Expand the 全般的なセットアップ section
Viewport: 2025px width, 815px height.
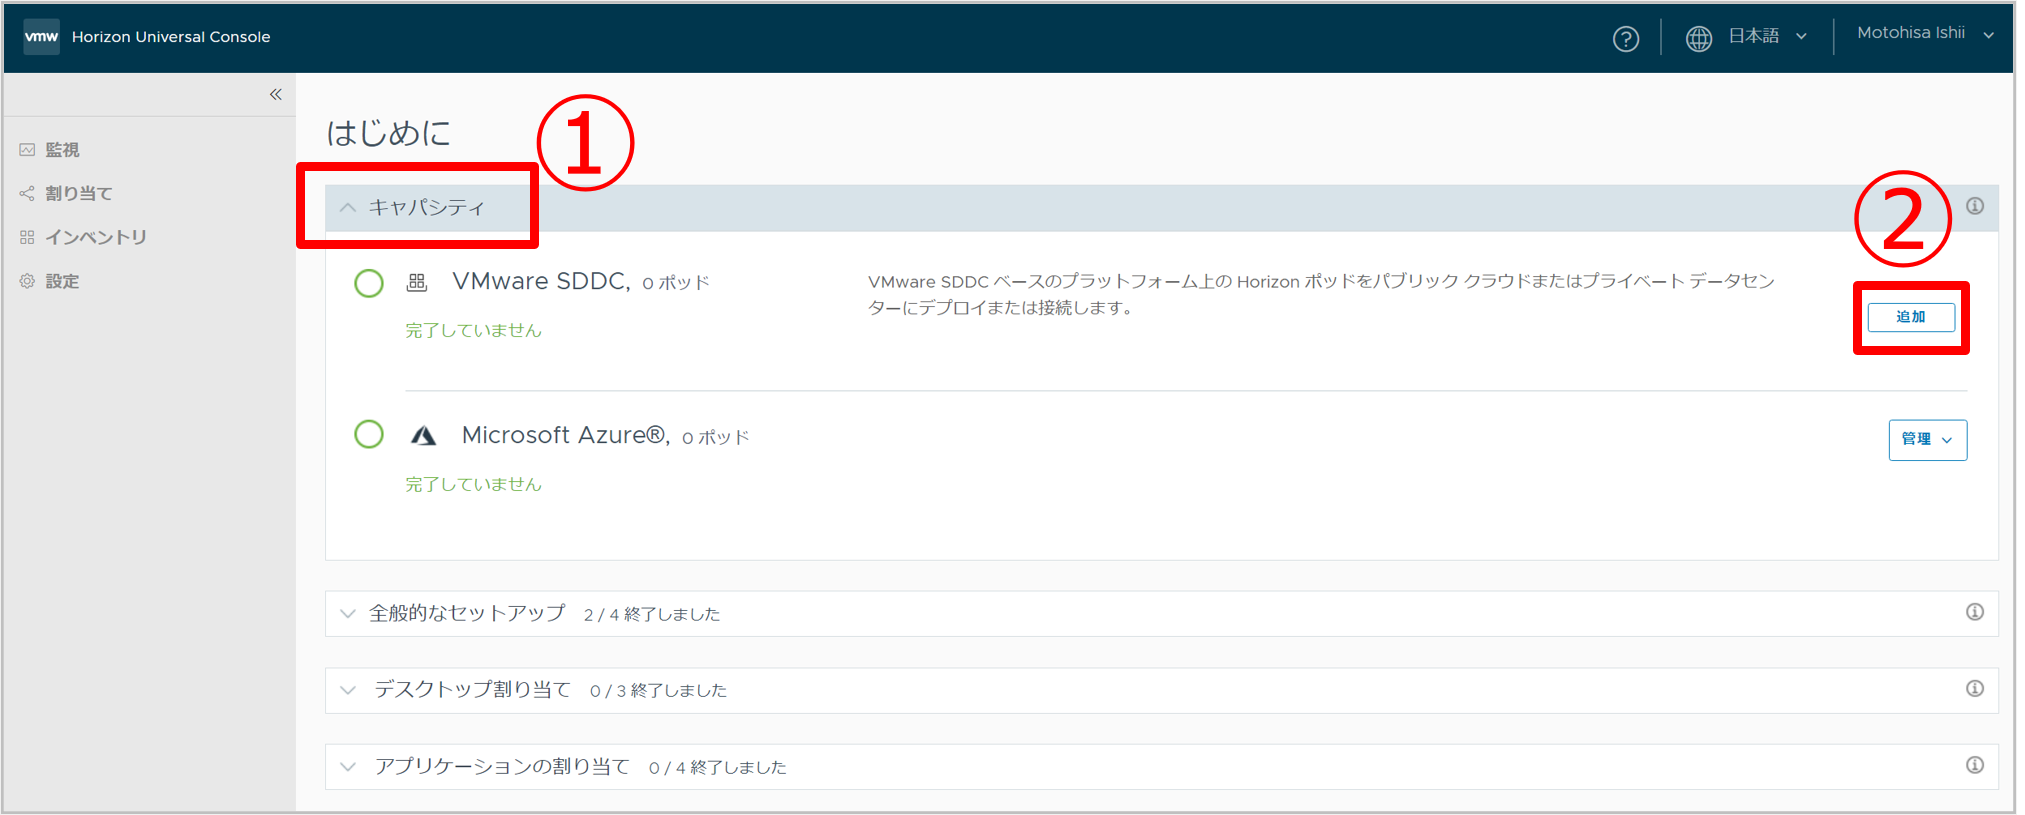[x=348, y=614]
